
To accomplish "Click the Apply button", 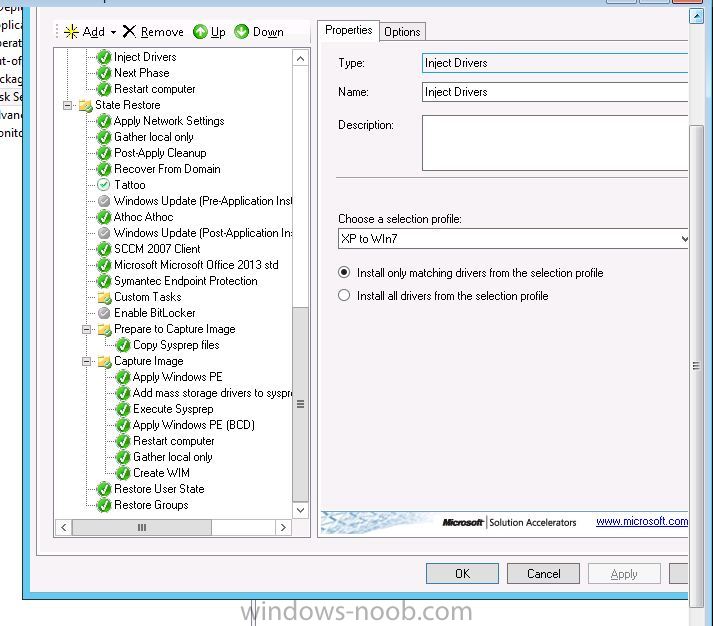I will point(624,574).
